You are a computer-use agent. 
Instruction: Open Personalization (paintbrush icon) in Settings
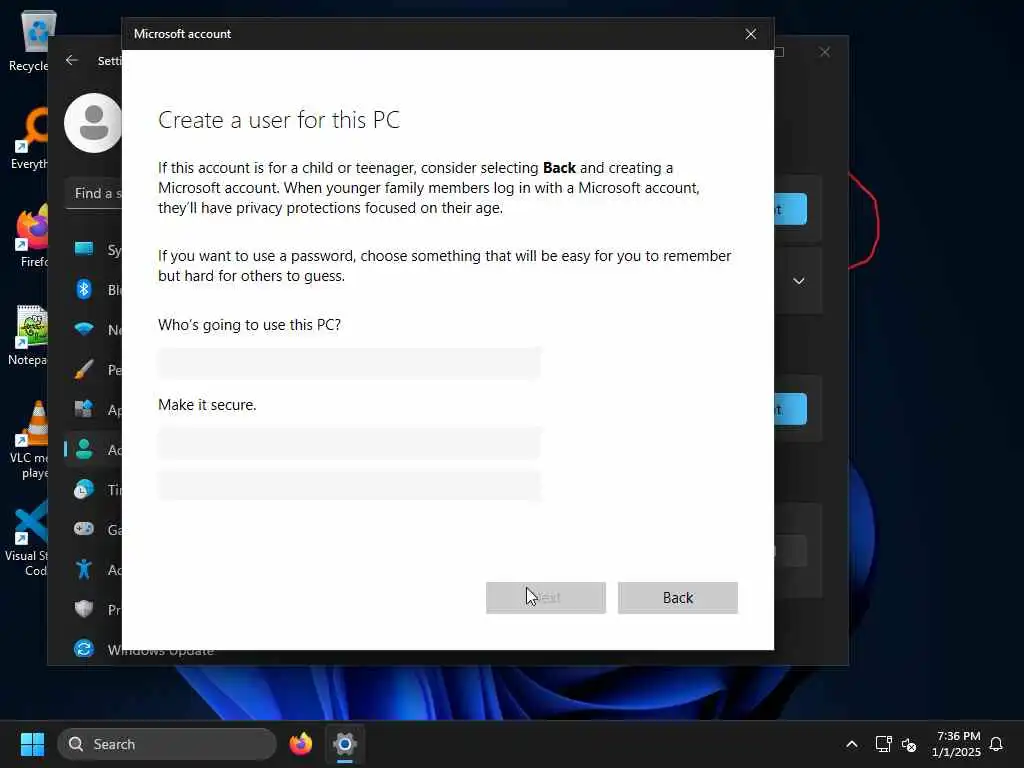tap(93, 370)
